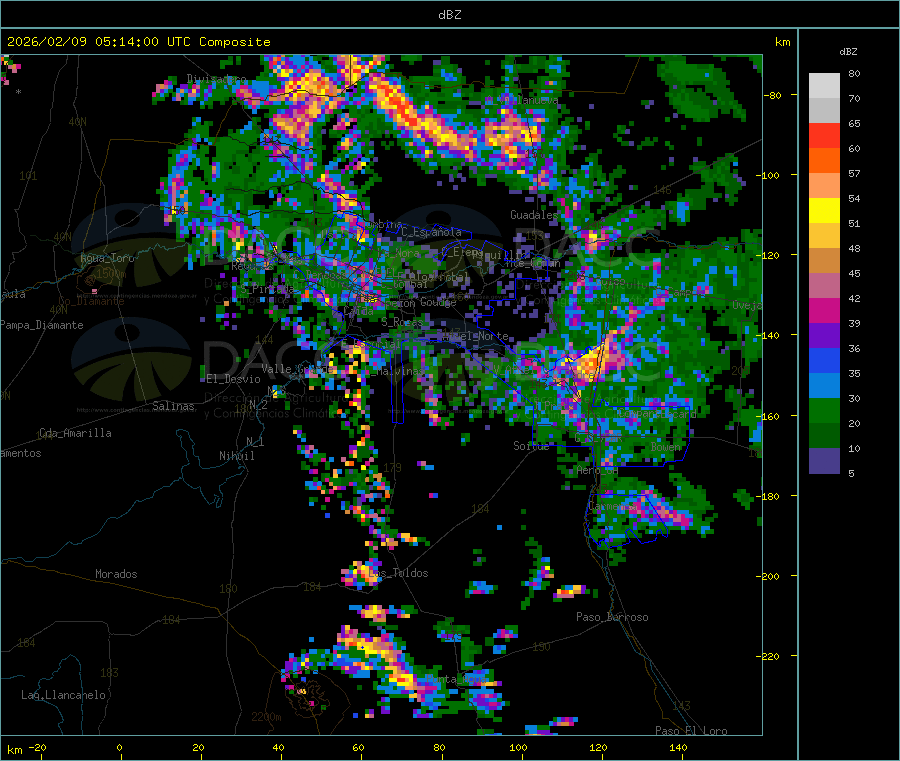Viewport: 900px width, 761px height.
Task: Select the 'Nihuil' place label
Action: 236,456
